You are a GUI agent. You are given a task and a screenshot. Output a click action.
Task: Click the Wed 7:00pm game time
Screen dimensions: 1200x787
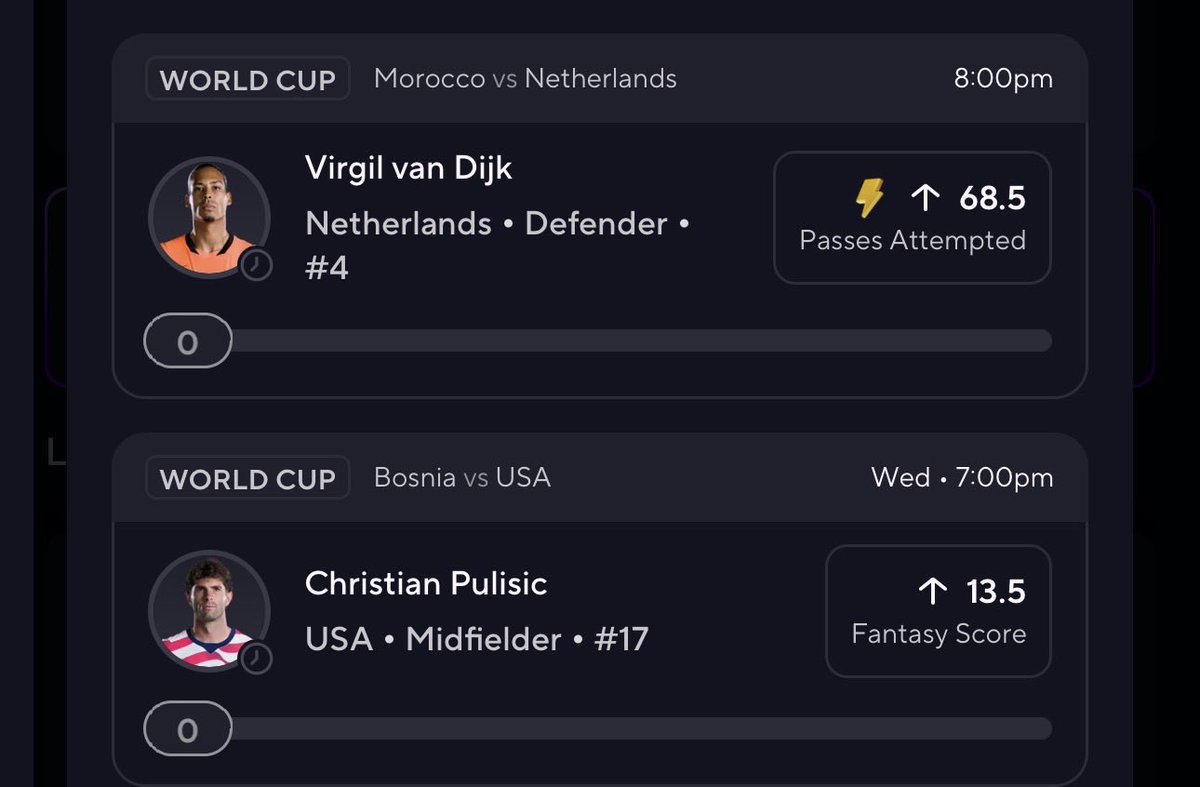coord(962,478)
